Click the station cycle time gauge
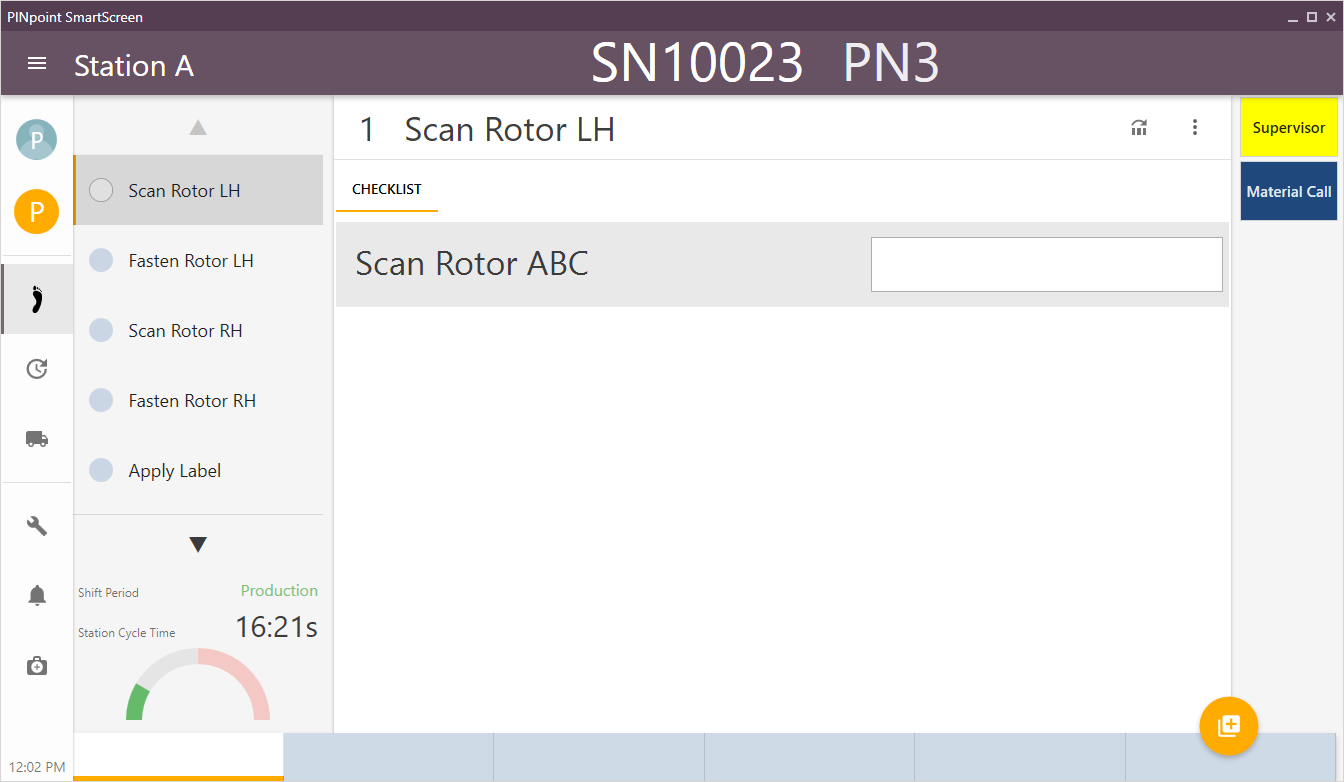 click(x=198, y=684)
